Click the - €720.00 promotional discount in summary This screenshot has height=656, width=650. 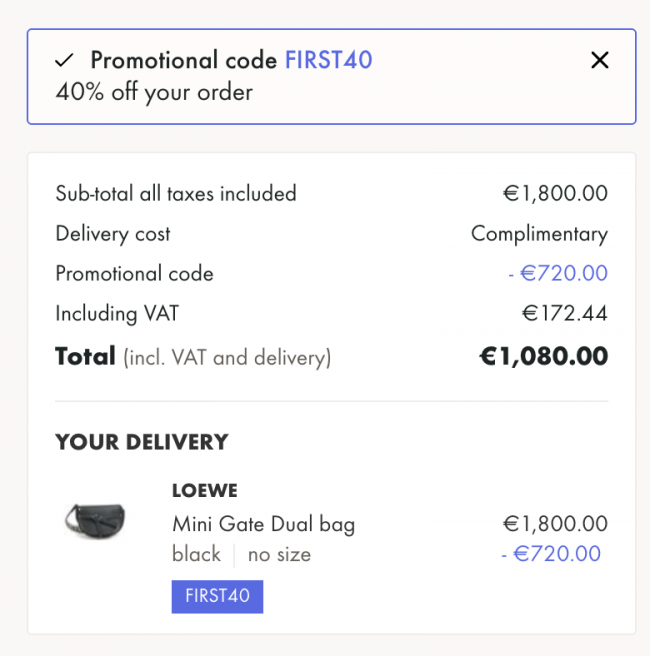click(558, 273)
